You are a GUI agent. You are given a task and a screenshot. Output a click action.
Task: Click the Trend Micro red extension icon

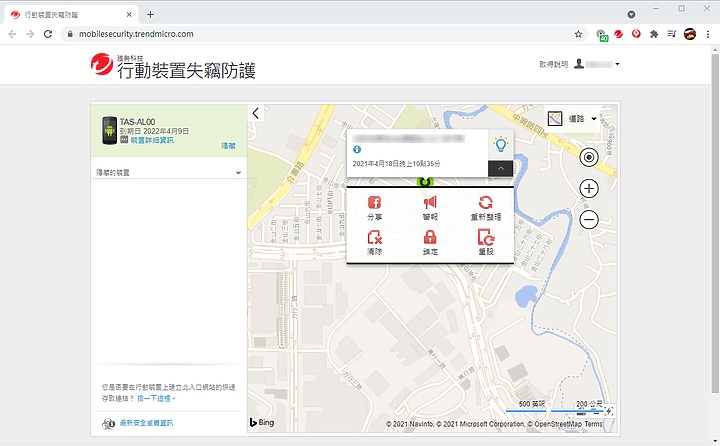(619, 34)
